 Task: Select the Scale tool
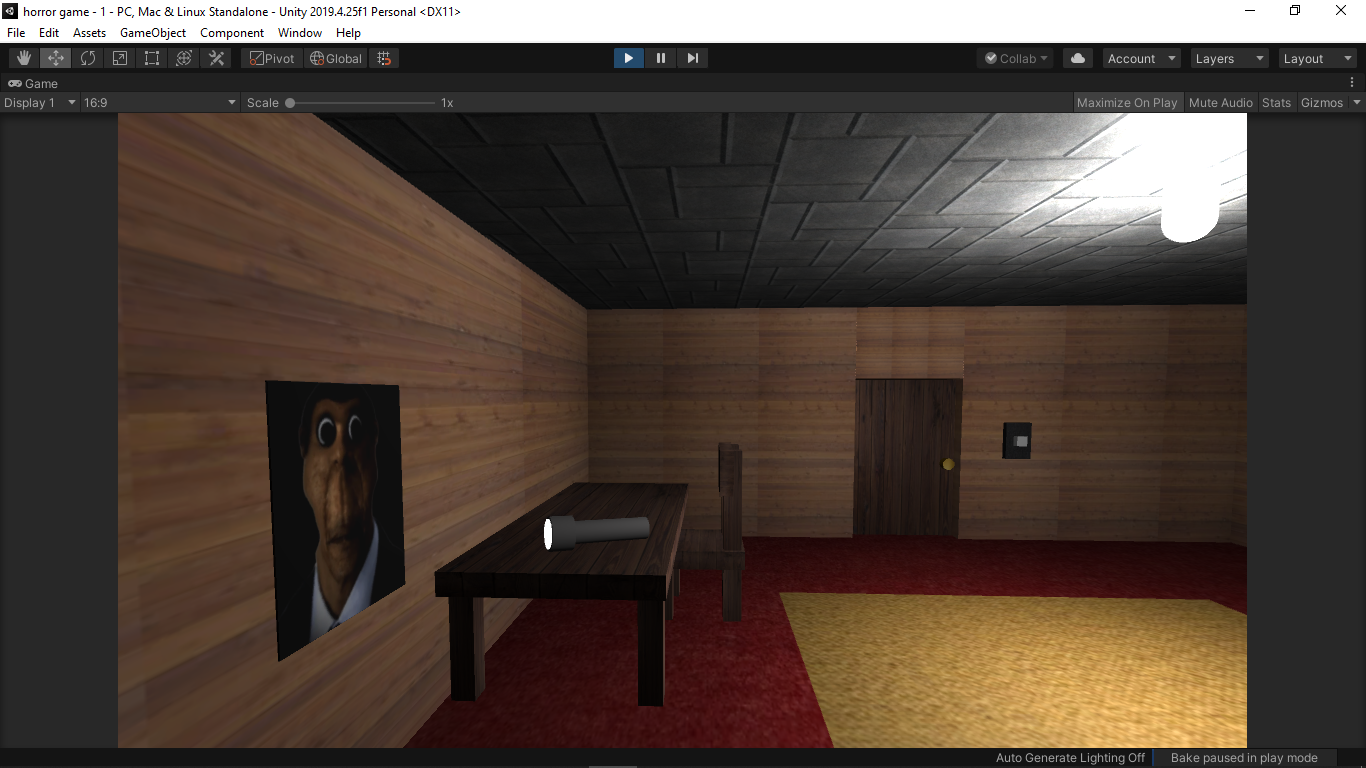120,58
